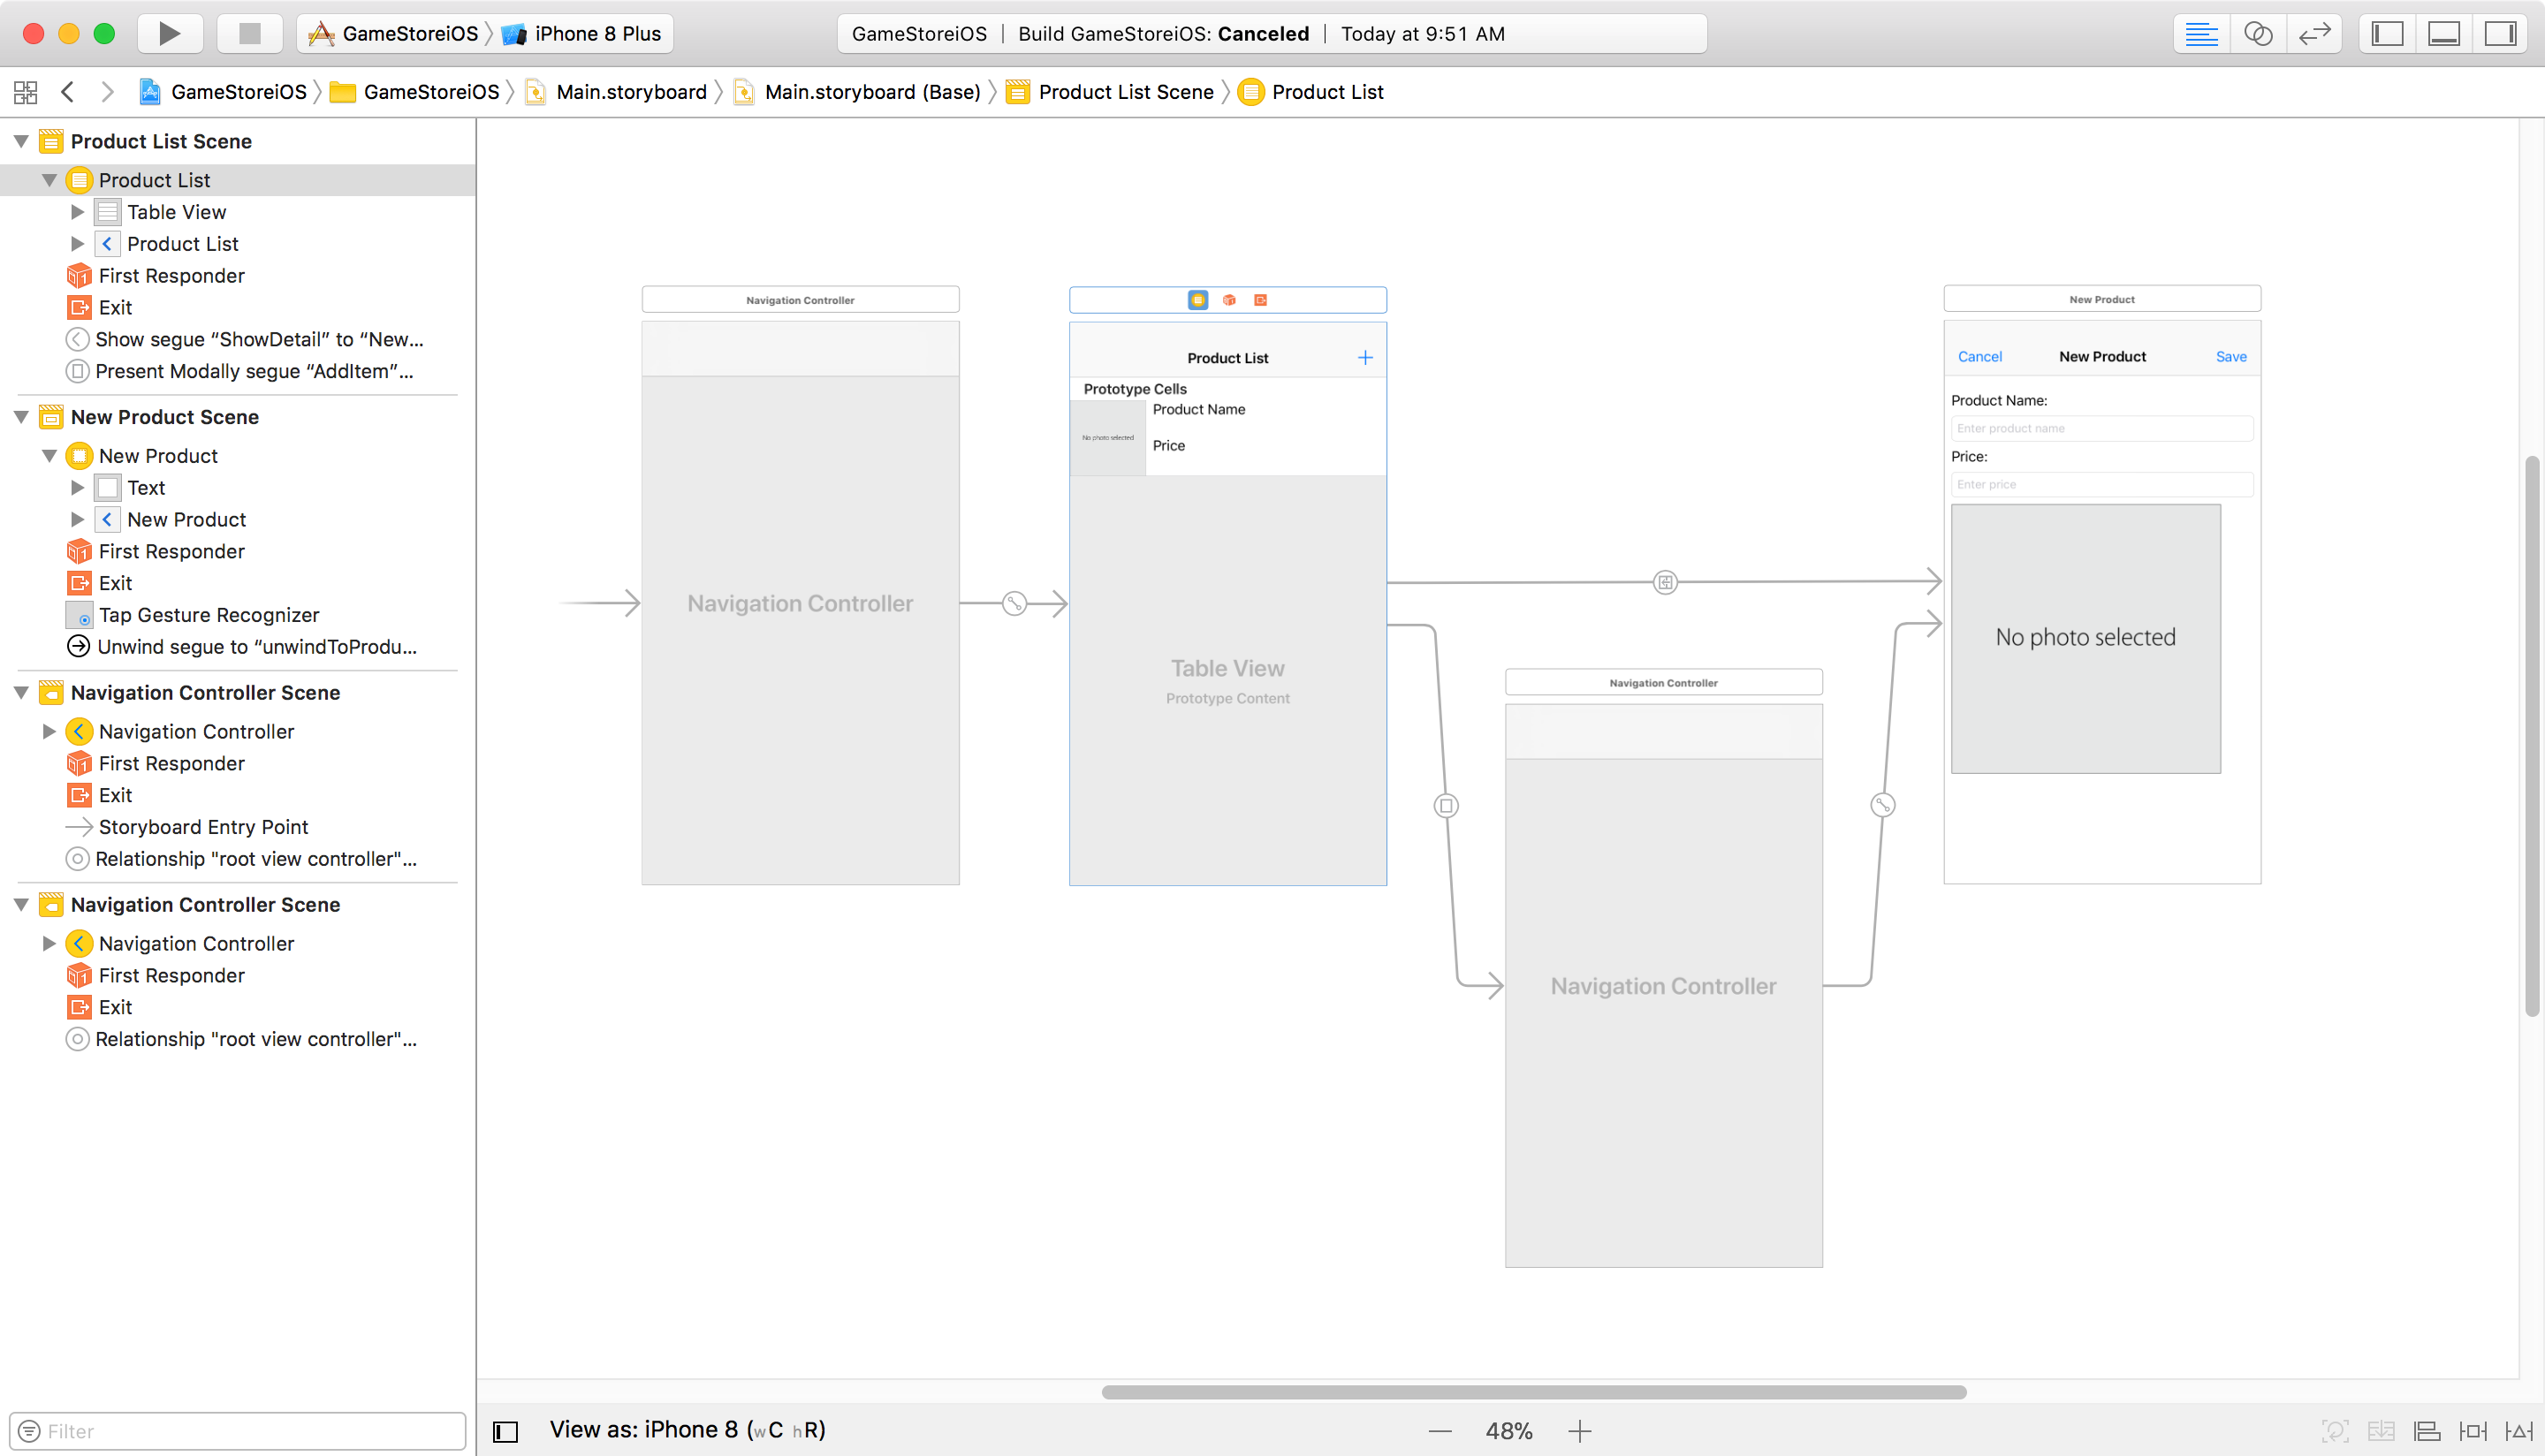
Task: Select Exit icon in scene dock
Action: point(1260,300)
